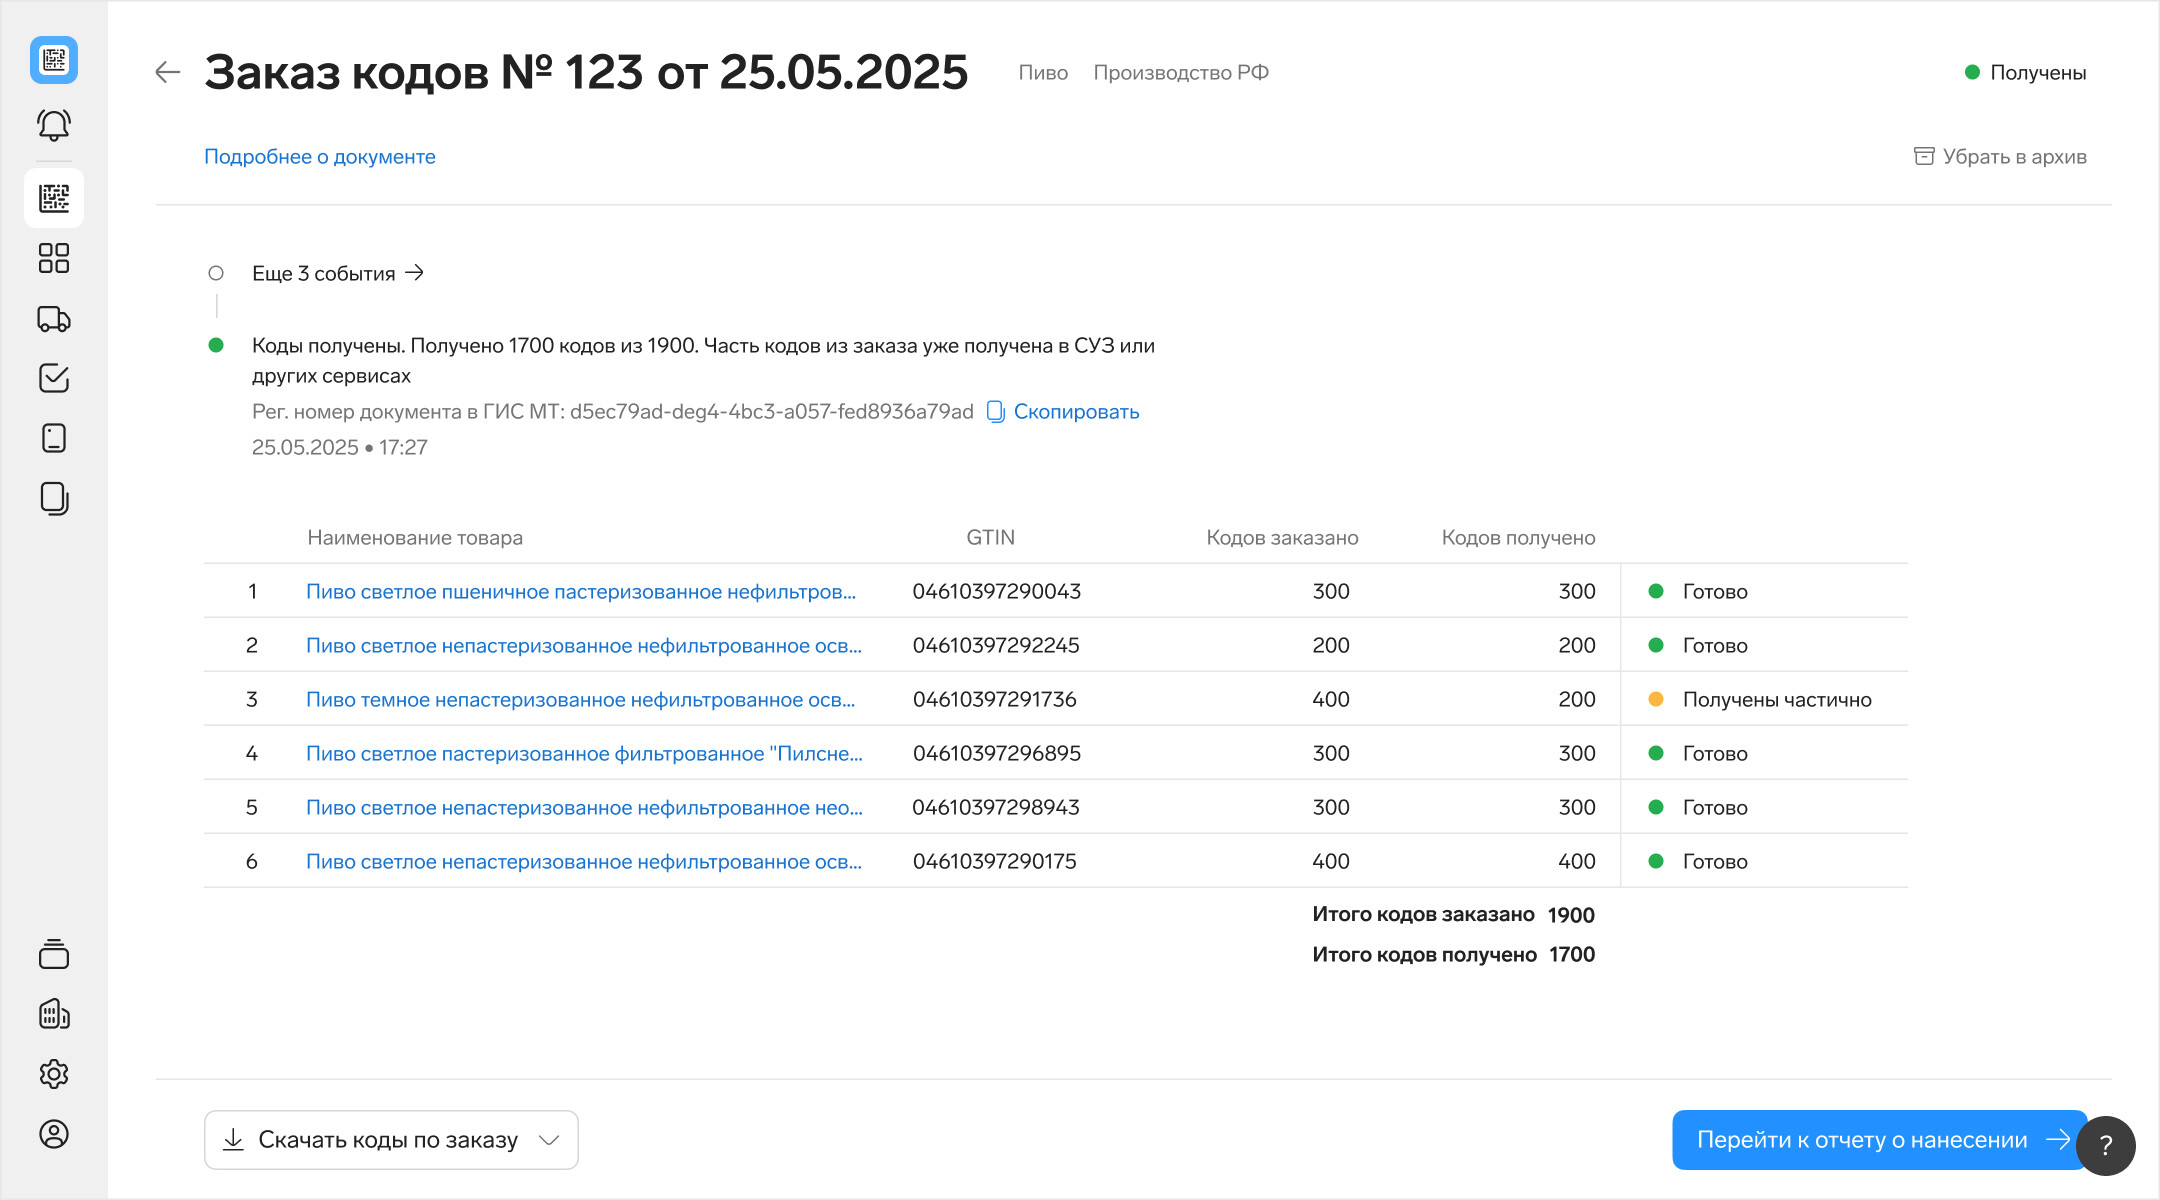
Task: Click the back arrow next to order title
Action: [x=167, y=72]
